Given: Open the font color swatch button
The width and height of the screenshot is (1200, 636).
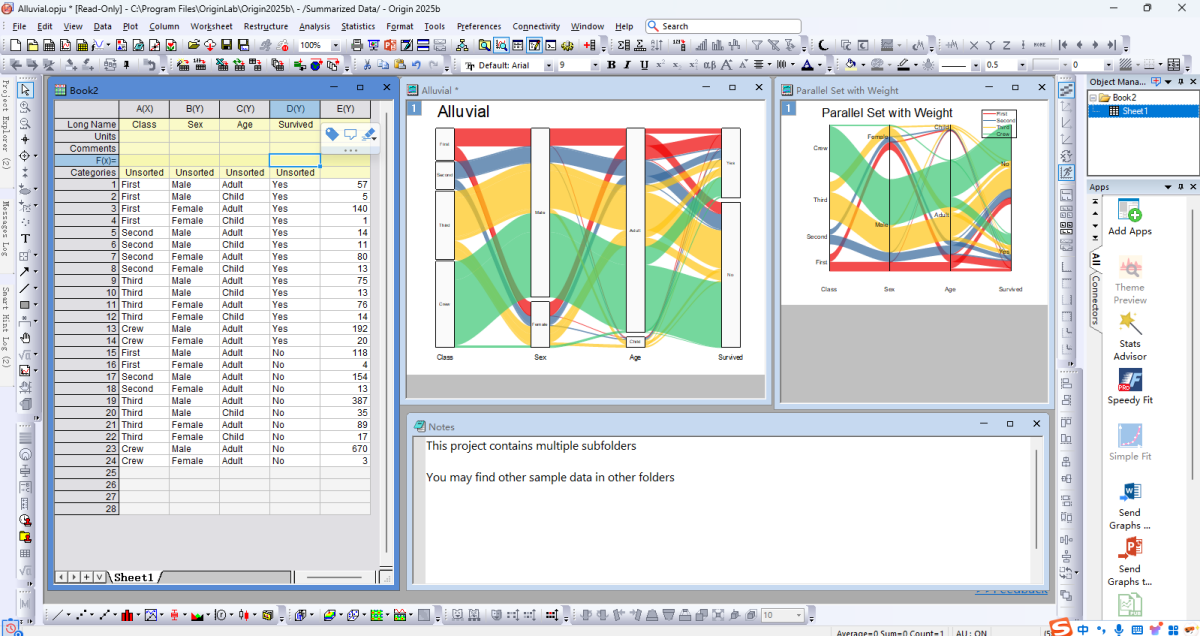Looking at the screenshot, I should coord(806,65).
